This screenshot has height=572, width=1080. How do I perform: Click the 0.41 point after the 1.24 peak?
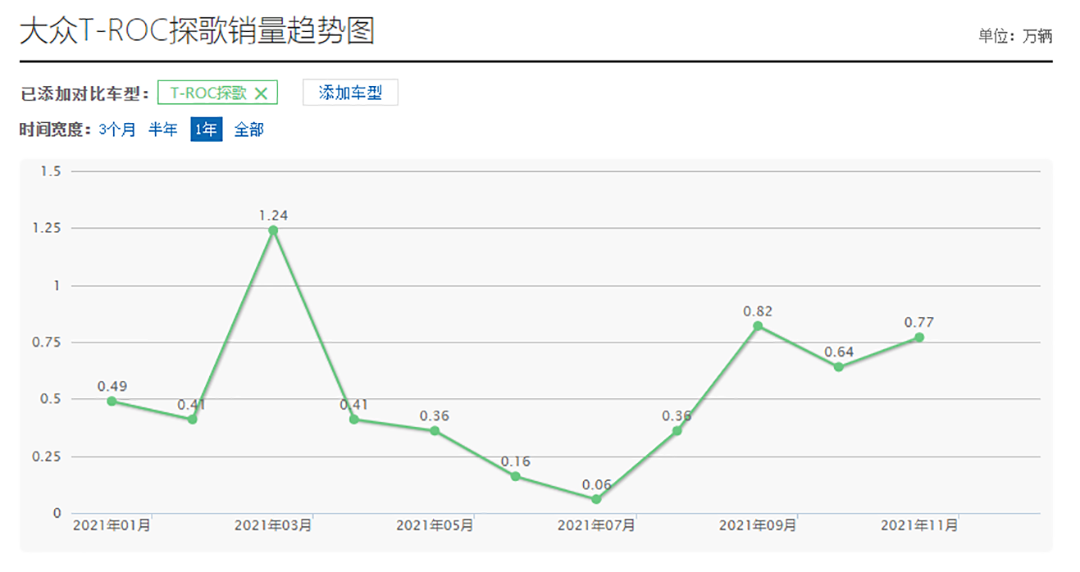pos(354,419)
